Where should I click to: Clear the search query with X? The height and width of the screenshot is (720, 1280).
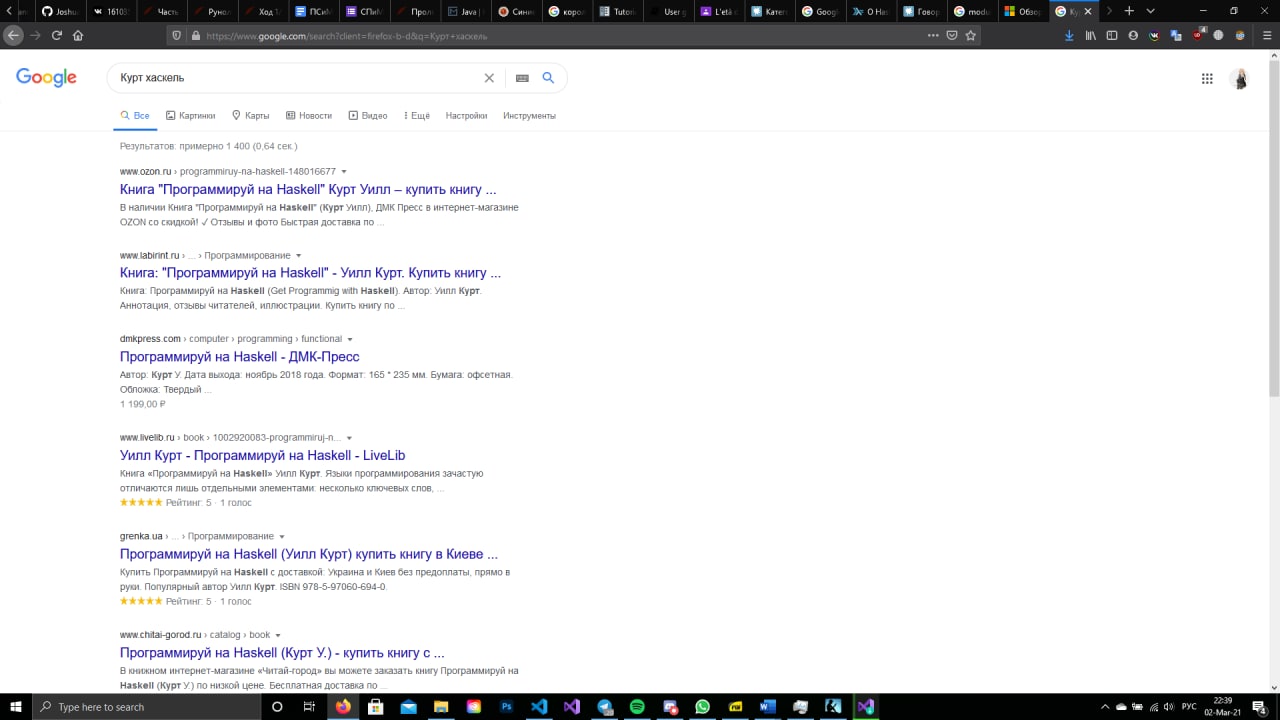[x=489, y=78]
